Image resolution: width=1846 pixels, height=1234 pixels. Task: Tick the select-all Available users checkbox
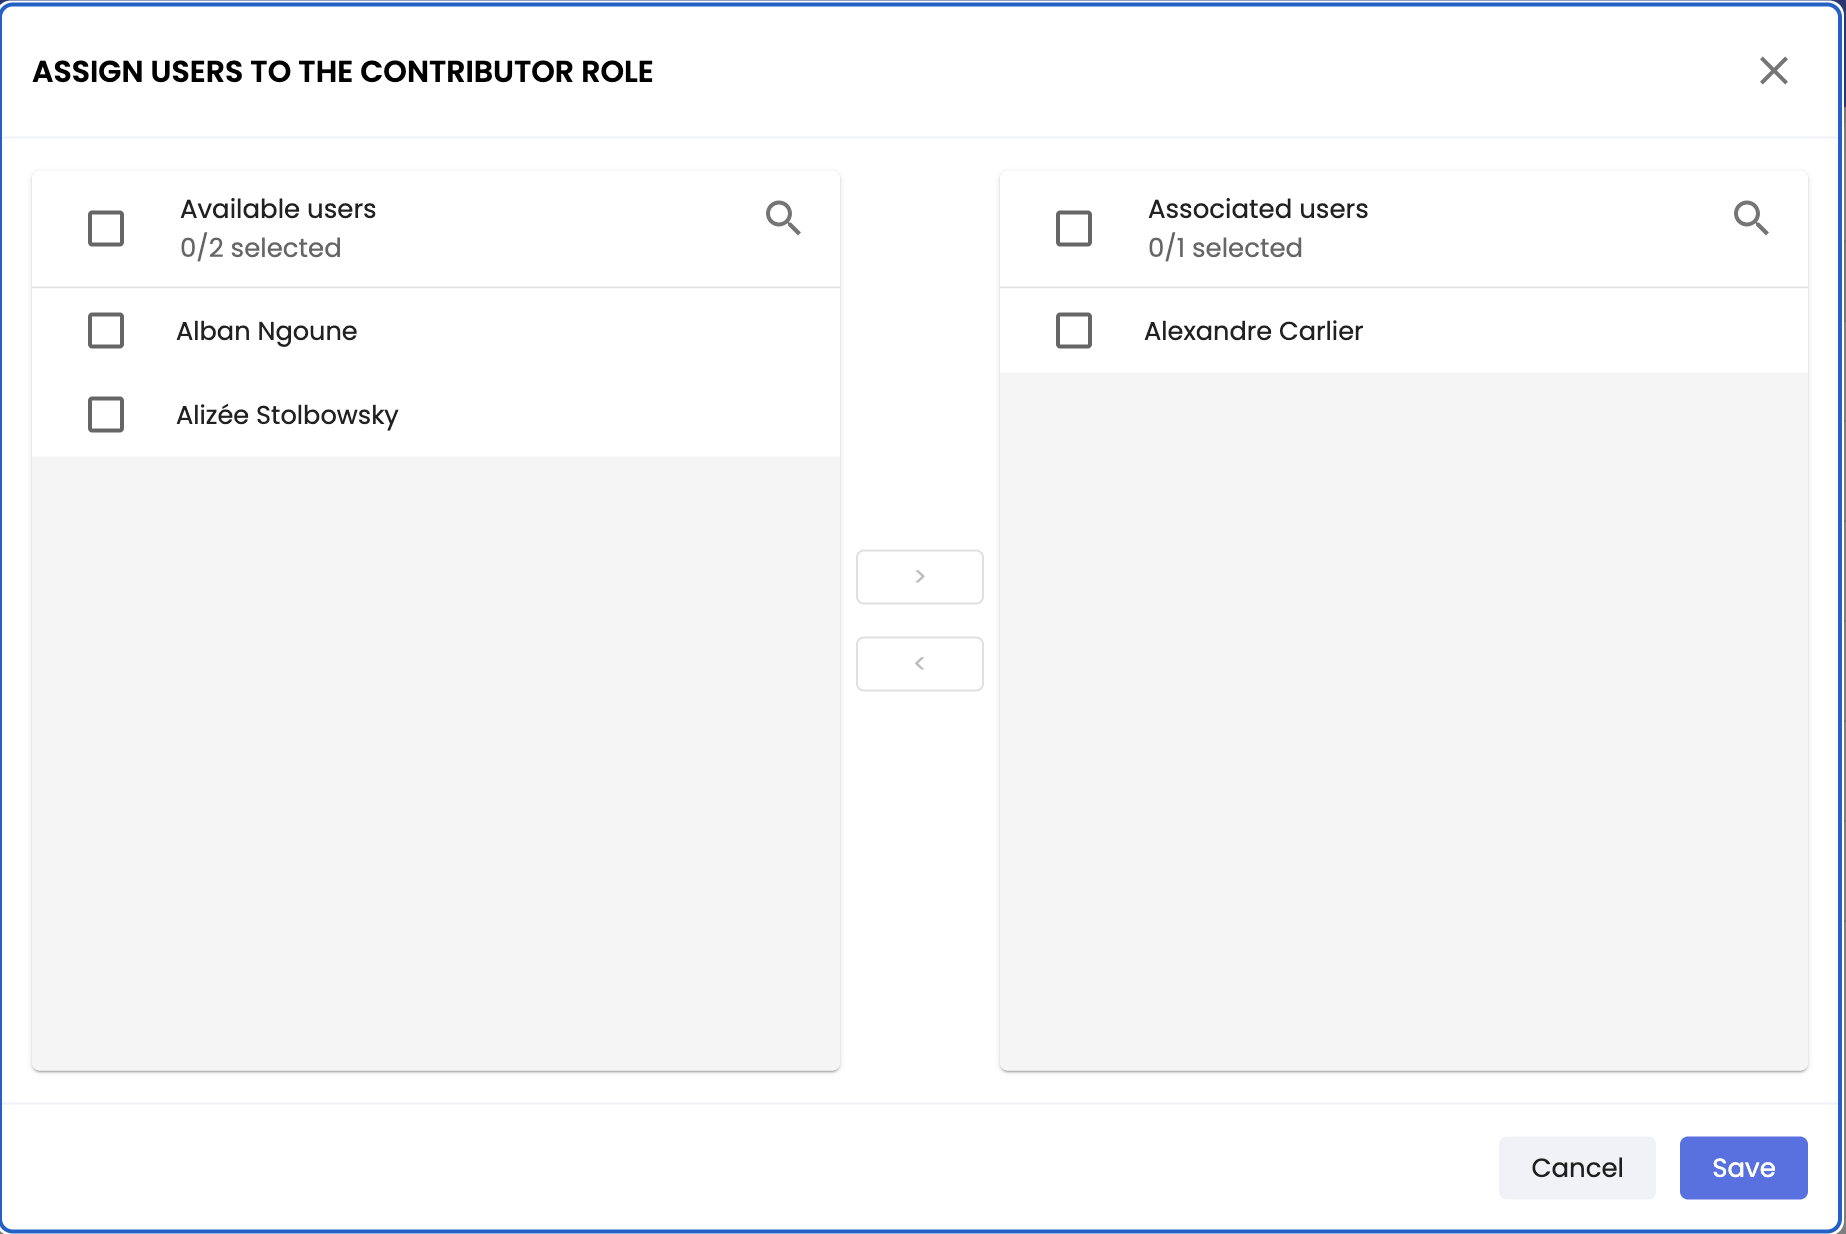pyautogui.click(x=106, y=228)
